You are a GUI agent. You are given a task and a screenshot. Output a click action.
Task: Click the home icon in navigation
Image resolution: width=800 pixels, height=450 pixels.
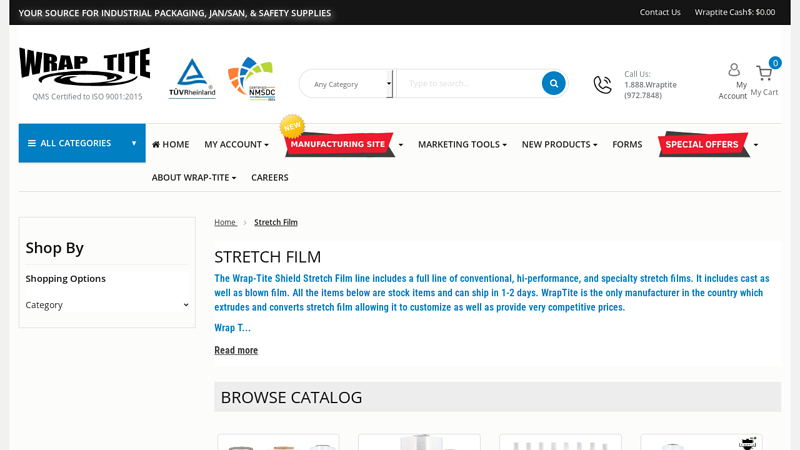click(156, 144)
